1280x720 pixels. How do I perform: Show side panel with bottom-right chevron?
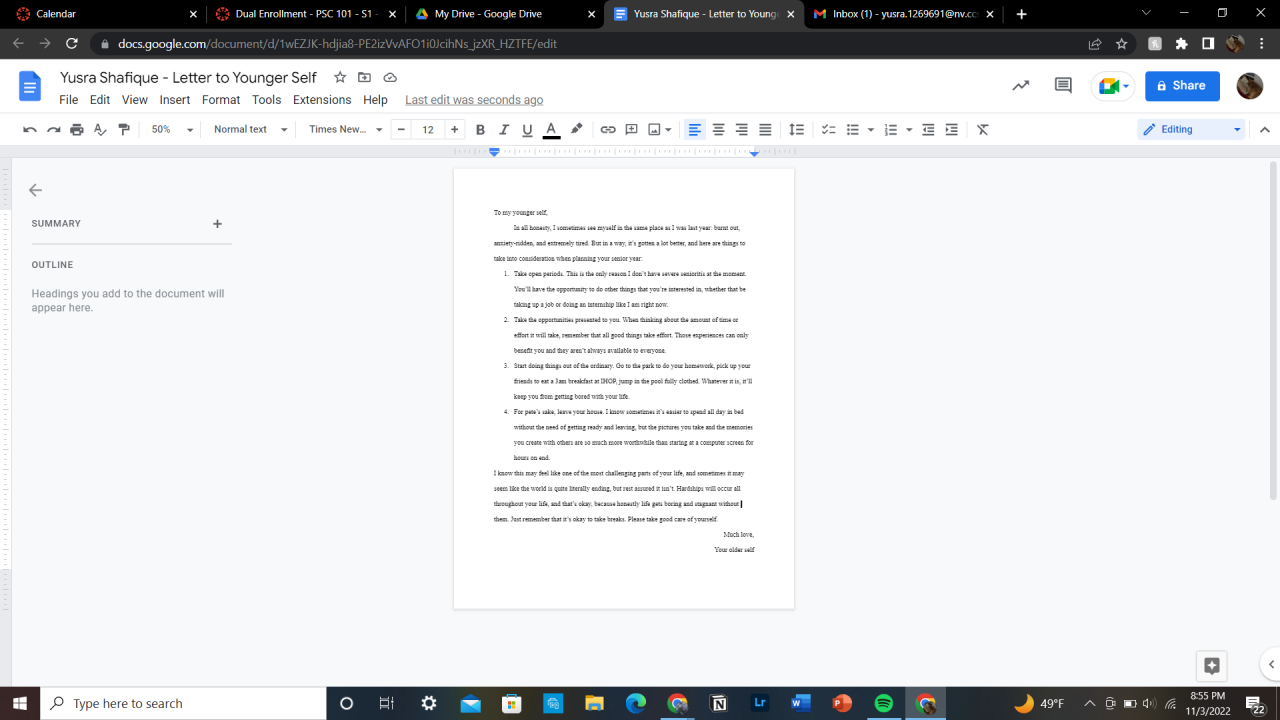(x=1271, y=664)
